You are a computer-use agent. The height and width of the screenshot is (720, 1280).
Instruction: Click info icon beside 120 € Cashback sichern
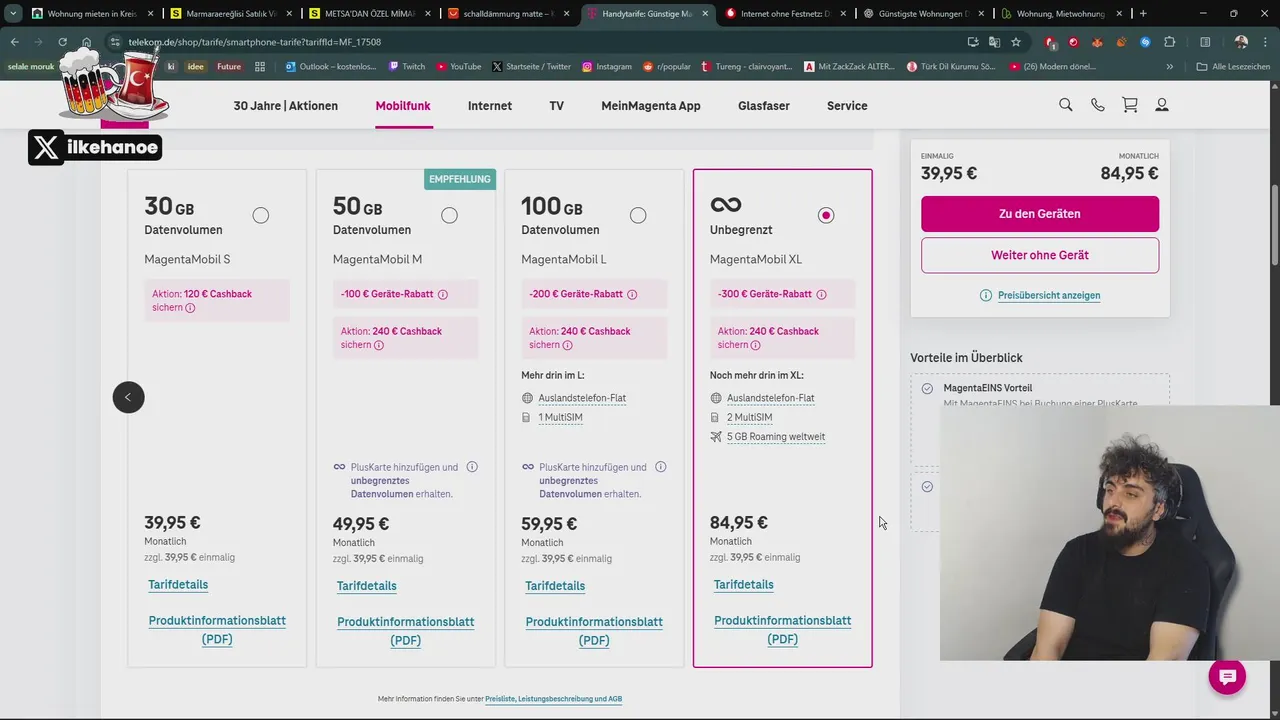coord(190,308)
